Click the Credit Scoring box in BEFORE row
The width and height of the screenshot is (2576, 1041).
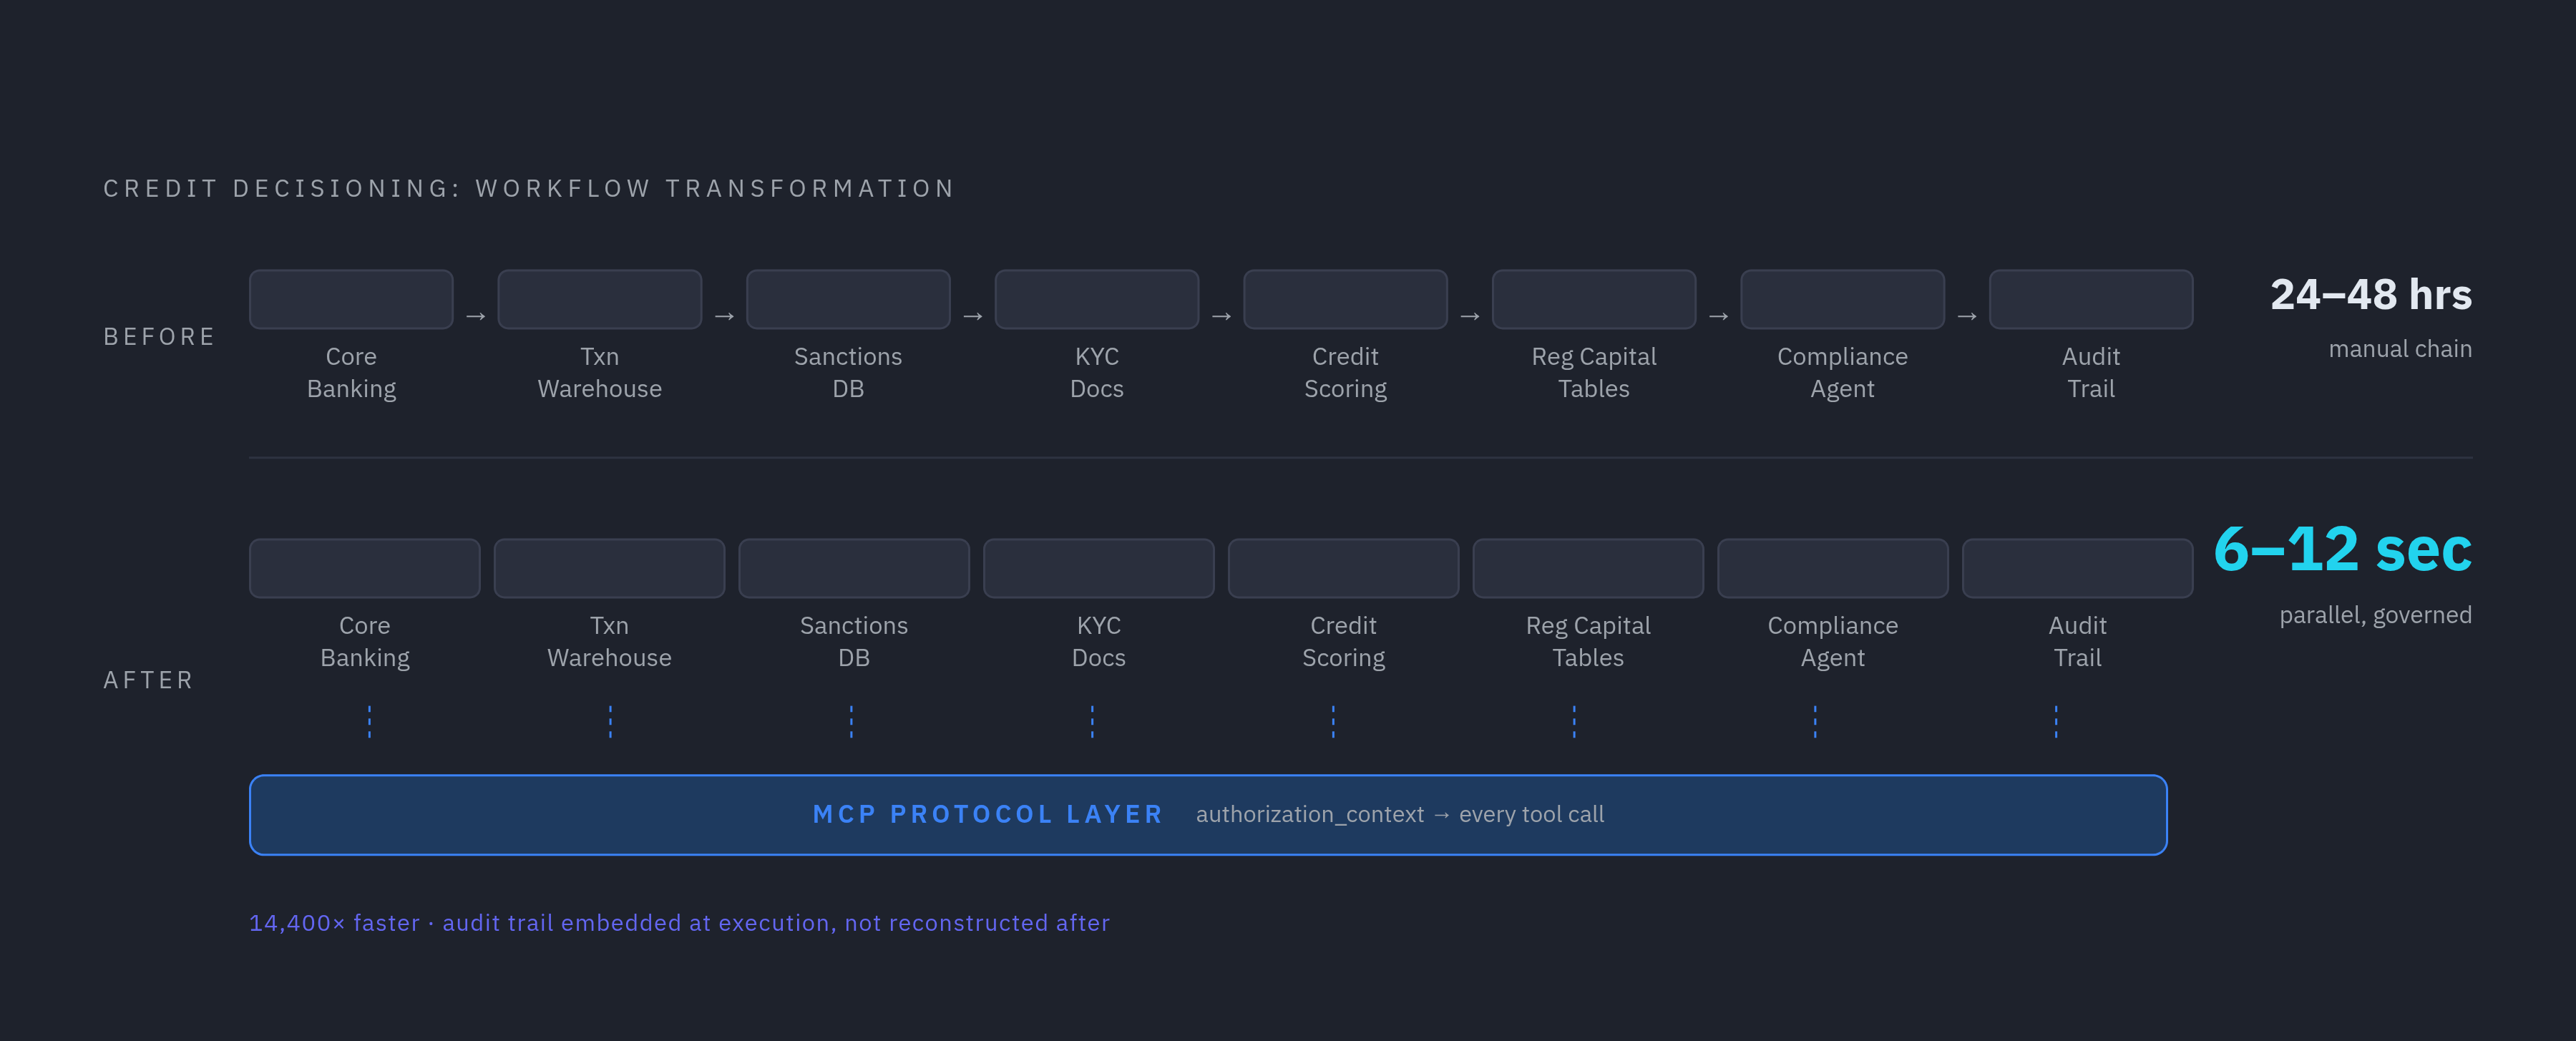pos(1345,299)
